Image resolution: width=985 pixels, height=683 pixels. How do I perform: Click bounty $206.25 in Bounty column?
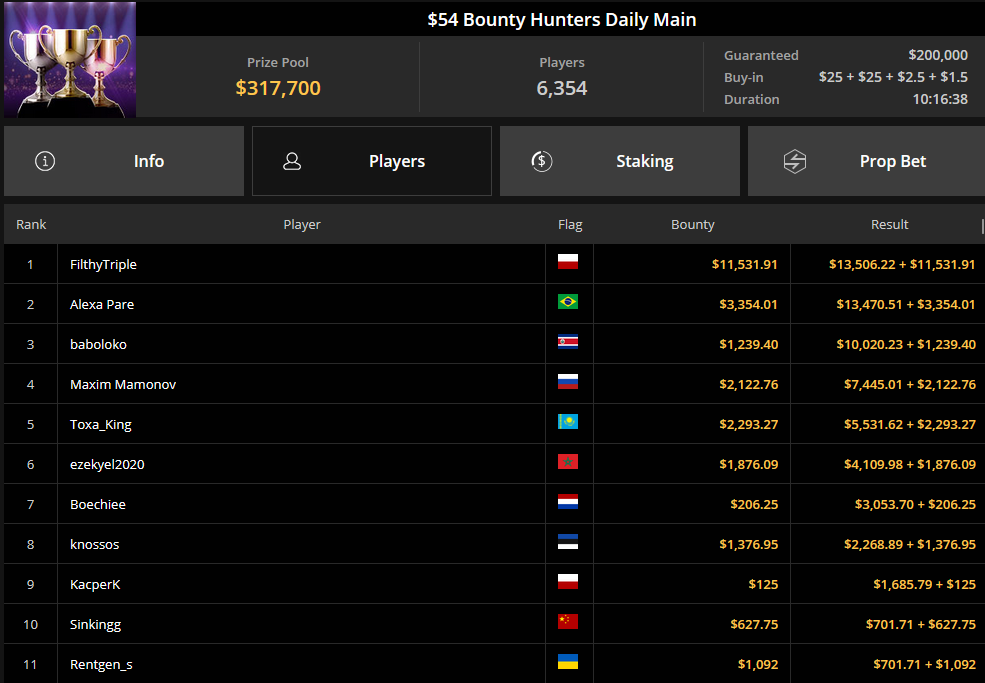pyautogui.click(x=754, y=505)
